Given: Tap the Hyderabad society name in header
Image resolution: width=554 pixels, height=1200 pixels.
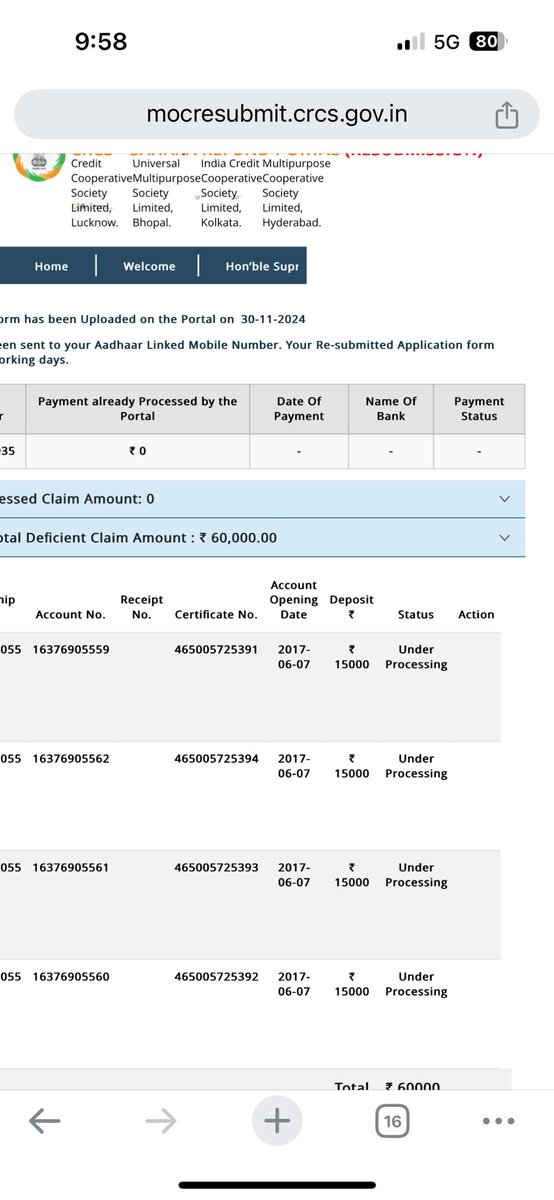Looking at the screenshot, I should 292,223.
